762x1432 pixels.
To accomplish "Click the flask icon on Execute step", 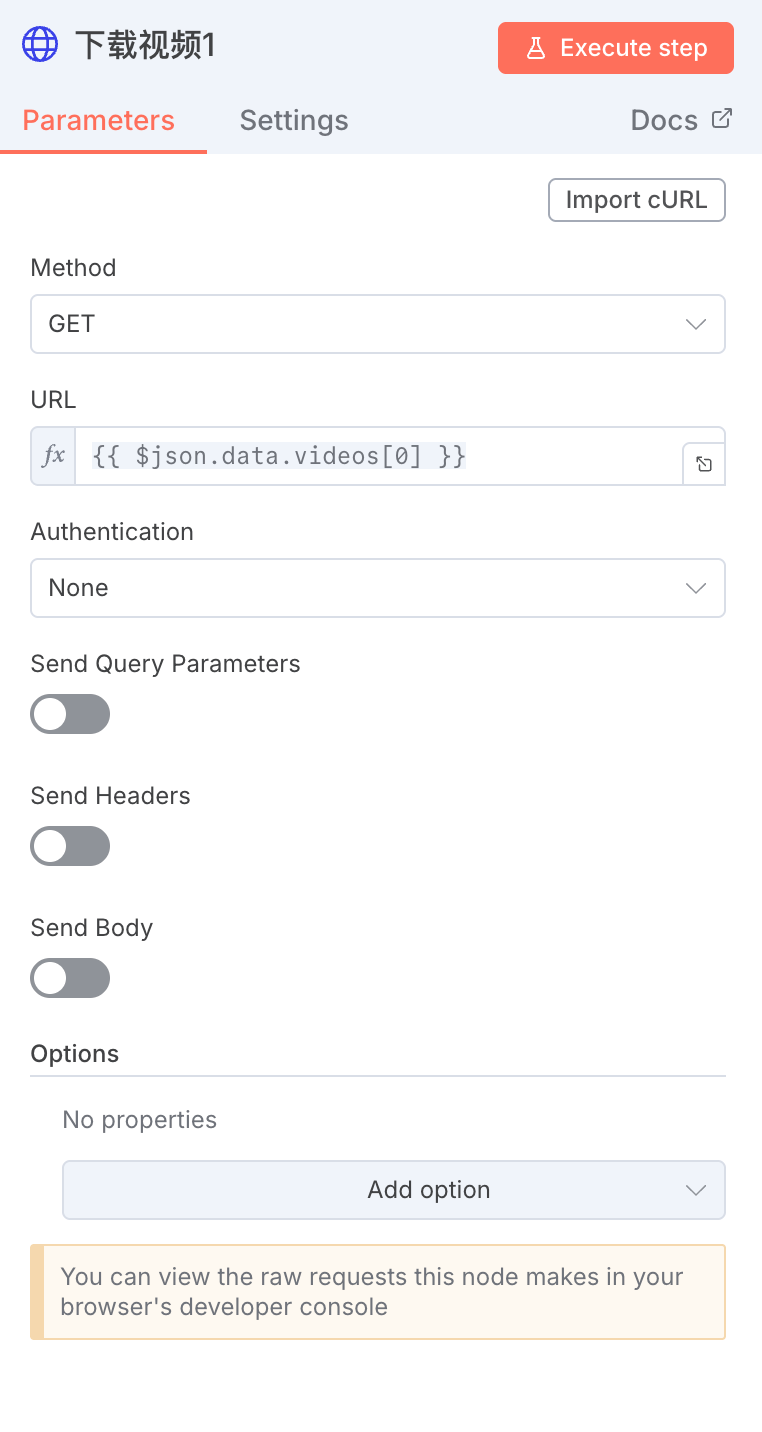I will pyautogui.click(x=536, y=48).
